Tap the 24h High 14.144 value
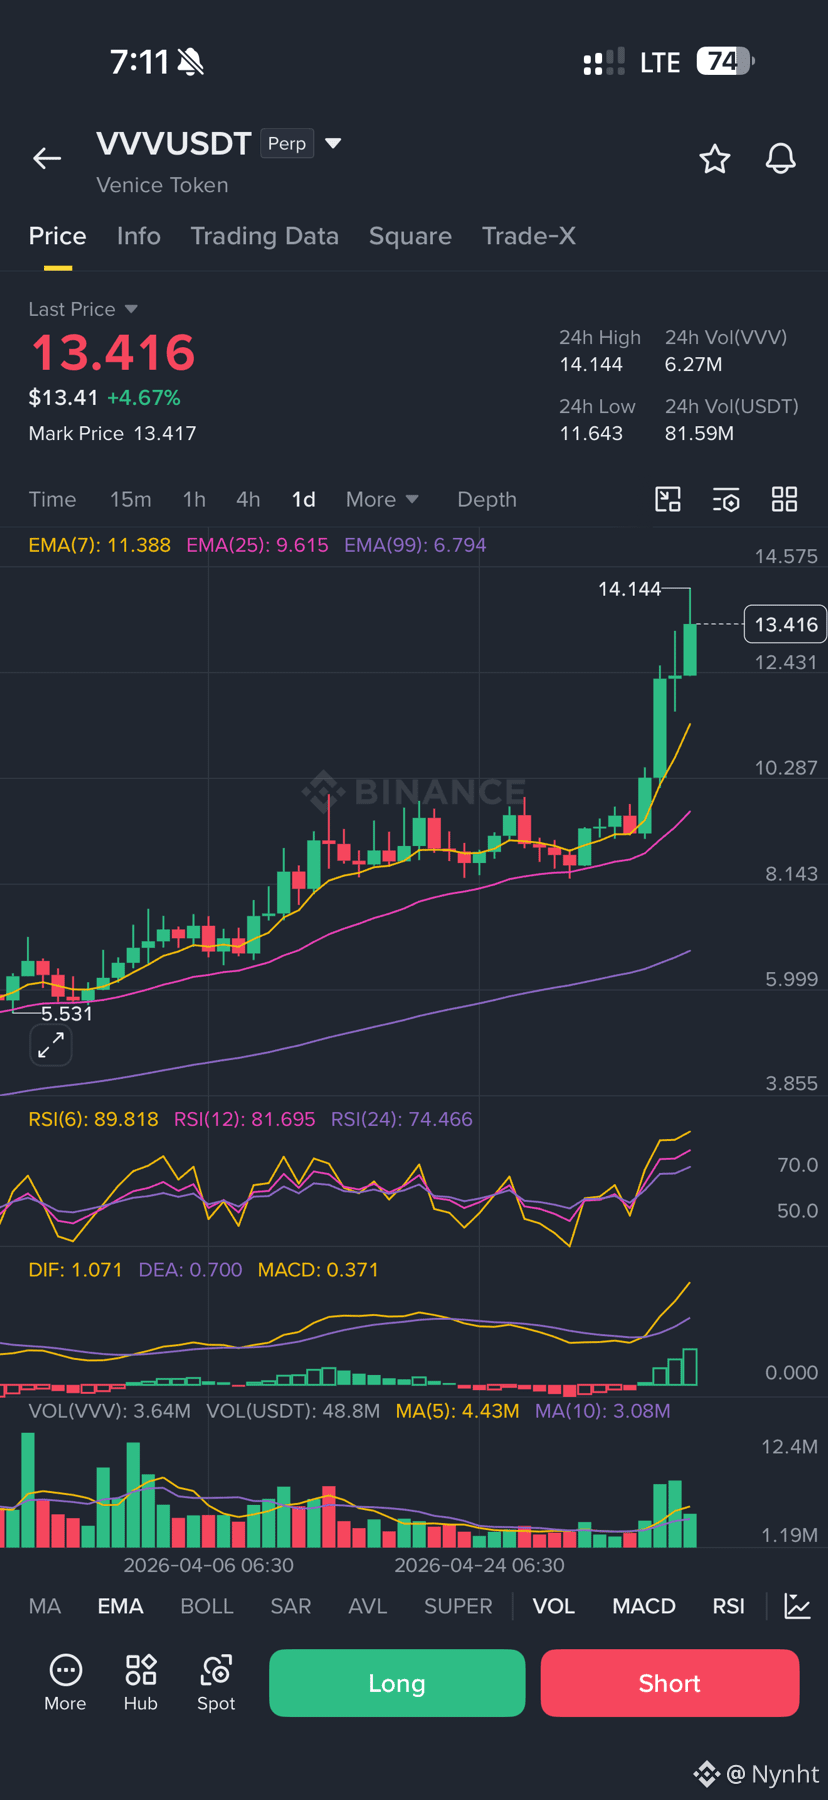The image size is (828, 1800). (x=591, y=364)
